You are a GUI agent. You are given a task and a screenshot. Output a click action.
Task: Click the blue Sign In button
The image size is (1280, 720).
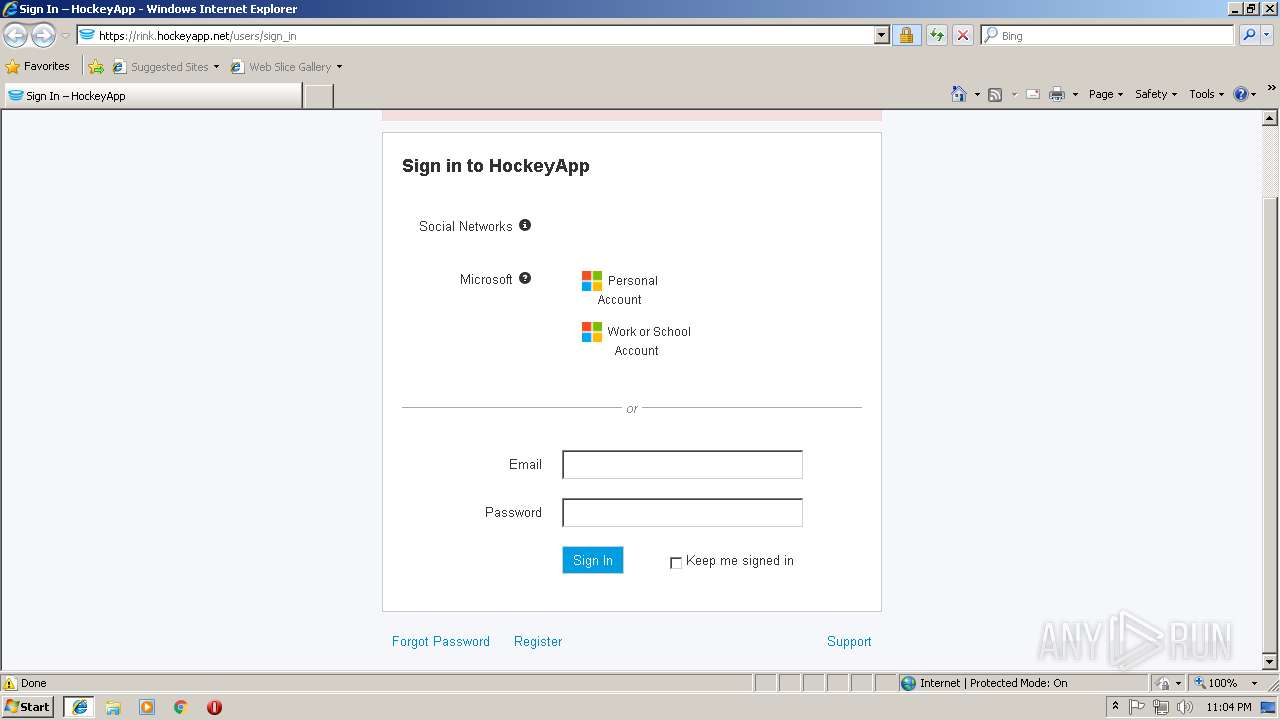coord(593,560)
